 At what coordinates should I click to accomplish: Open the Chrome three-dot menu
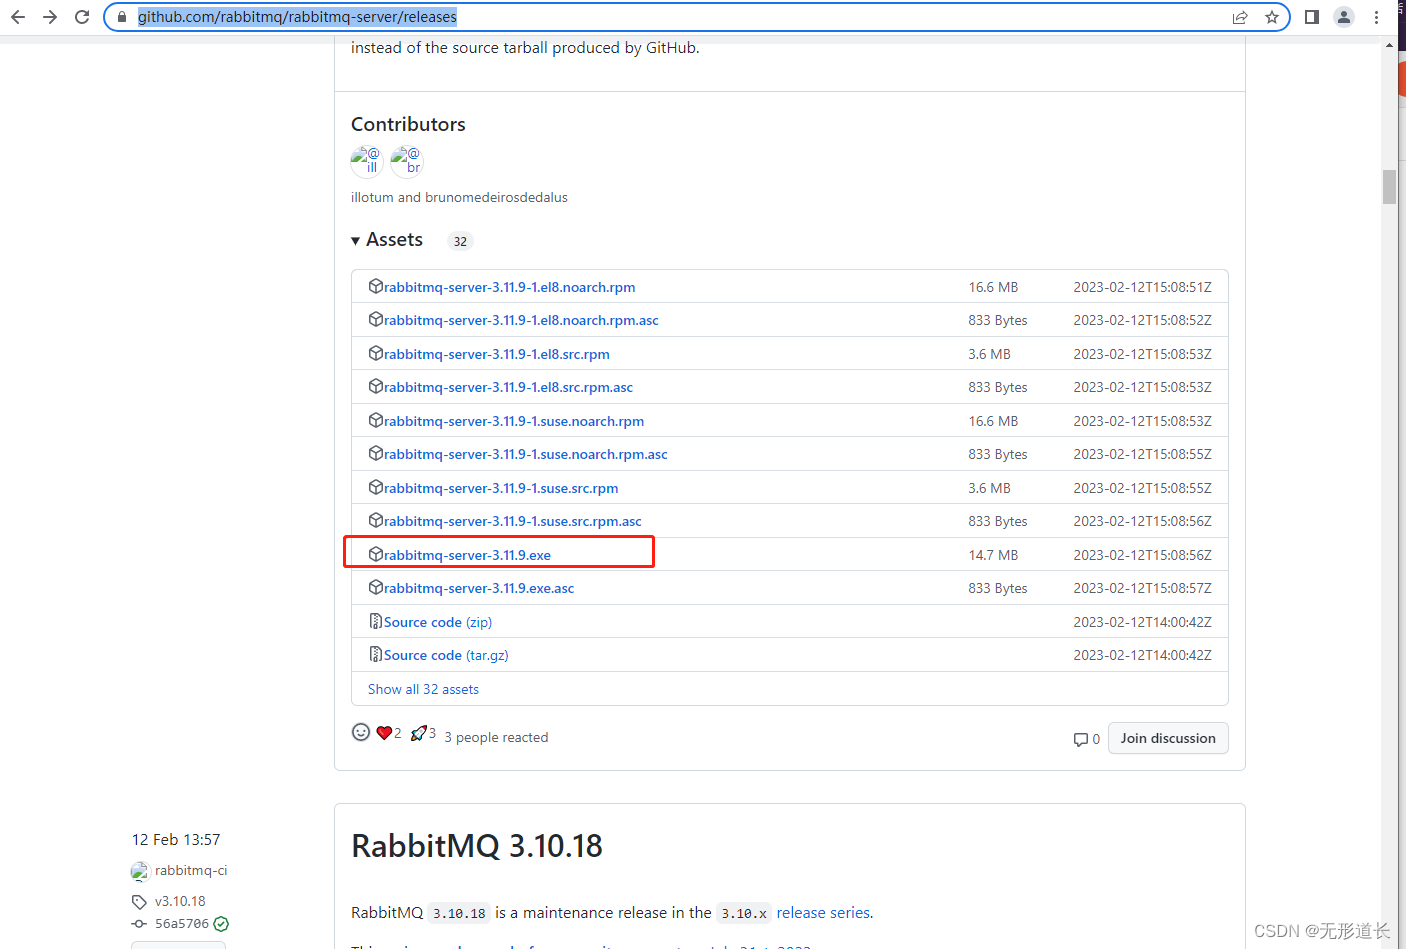pos(1377,17)
